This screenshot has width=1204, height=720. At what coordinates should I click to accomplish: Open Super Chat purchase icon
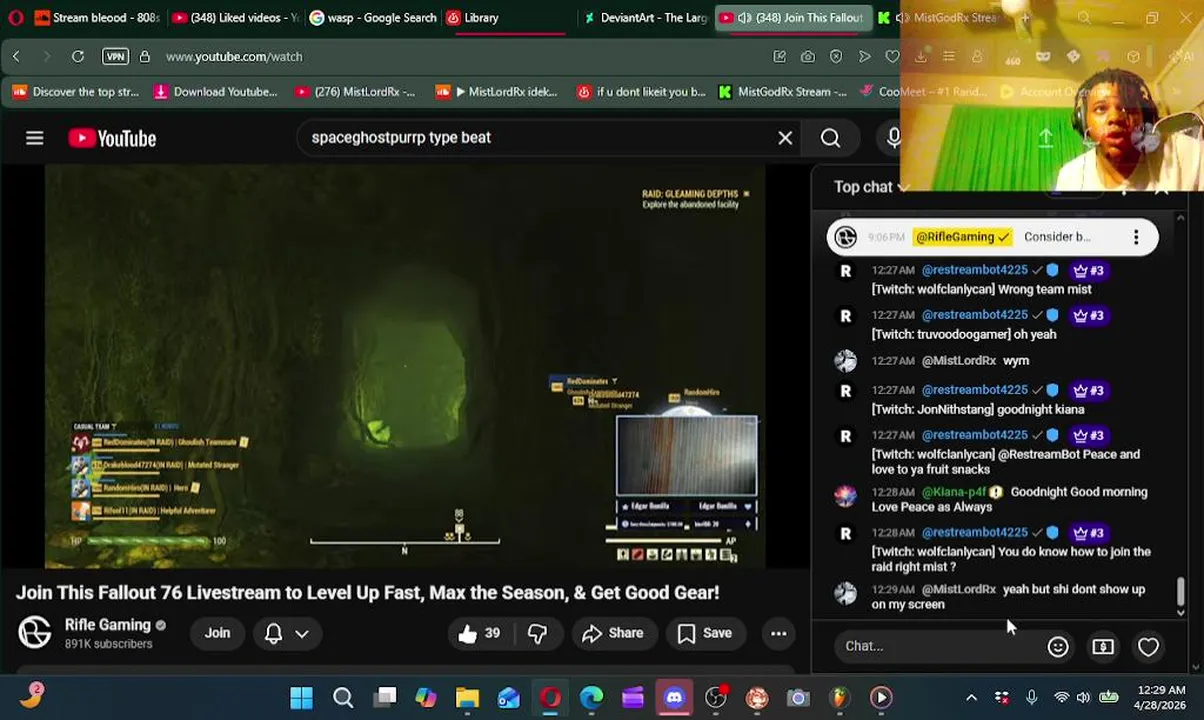tap(1103, 646)
